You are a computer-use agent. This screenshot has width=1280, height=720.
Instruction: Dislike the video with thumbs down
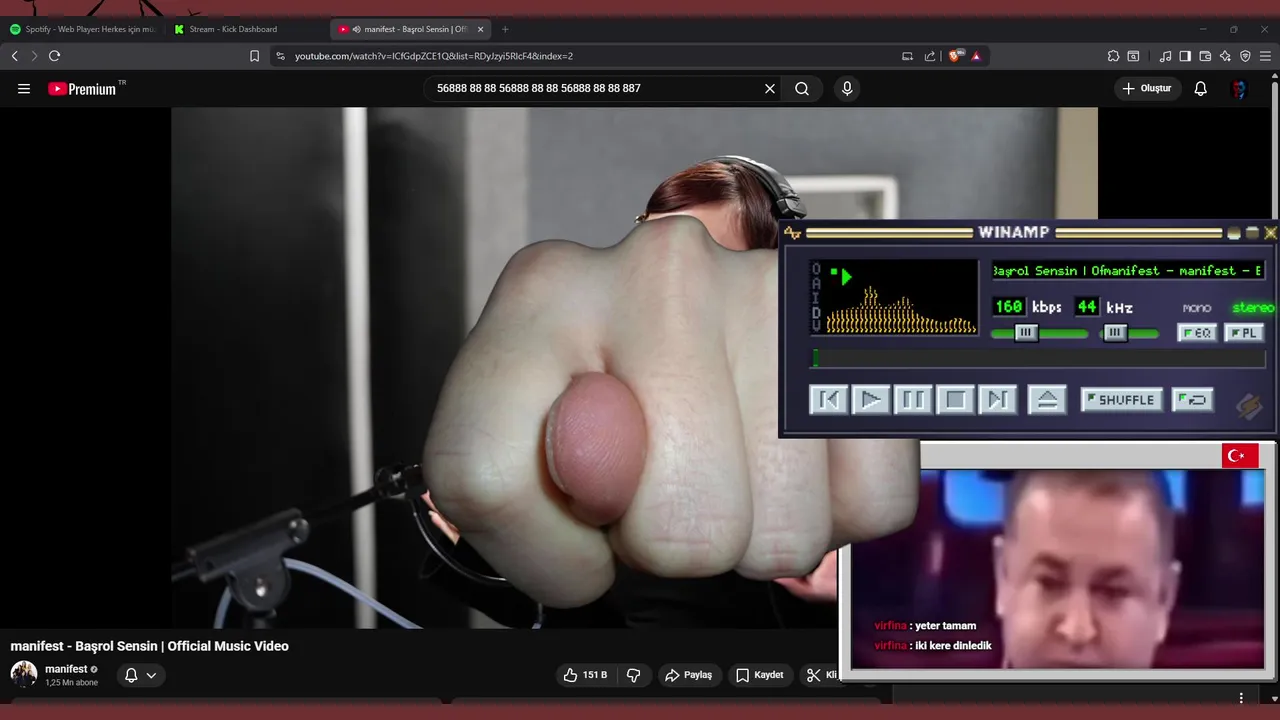633,675
